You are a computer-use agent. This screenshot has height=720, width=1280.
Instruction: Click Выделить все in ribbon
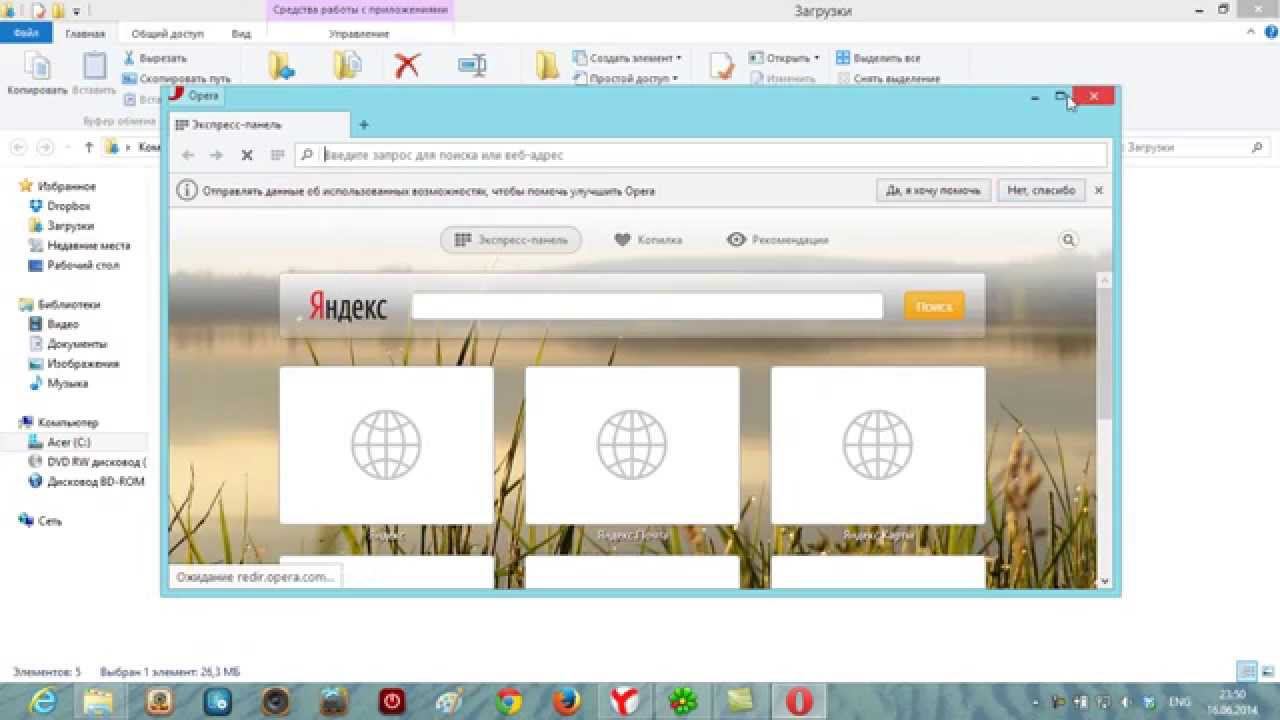tap(879, 58)
